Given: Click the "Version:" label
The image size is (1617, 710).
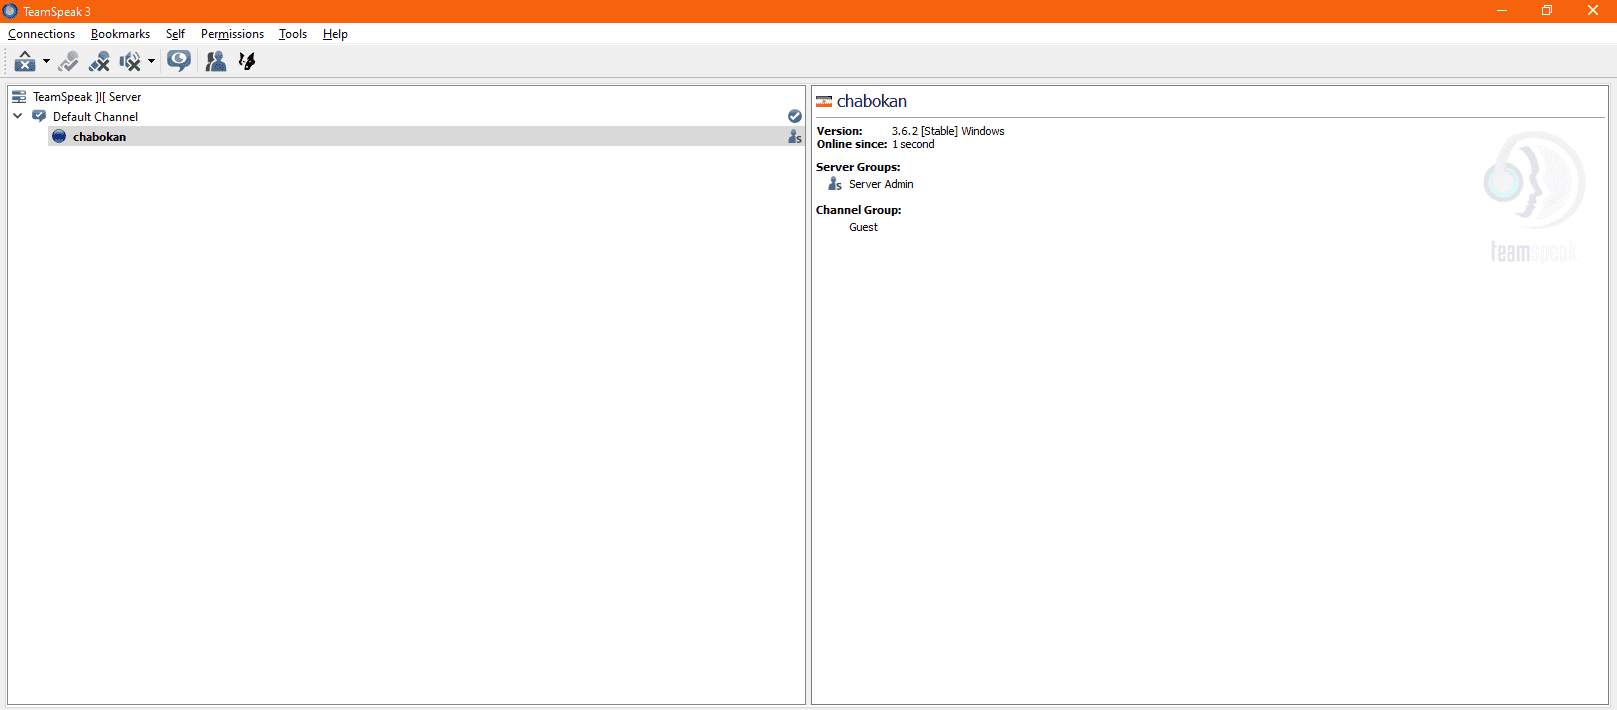Looking at the screenshot, I should click(839, 131).
